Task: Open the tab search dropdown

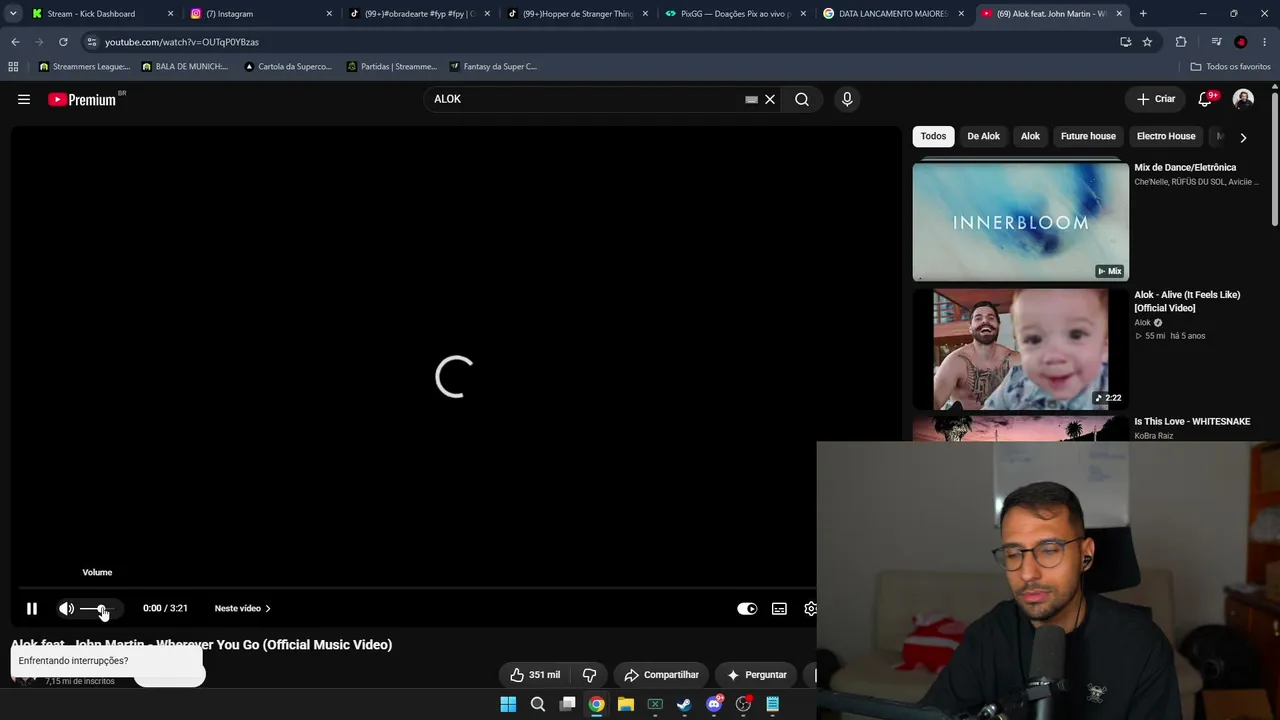Action: (13, 14)
